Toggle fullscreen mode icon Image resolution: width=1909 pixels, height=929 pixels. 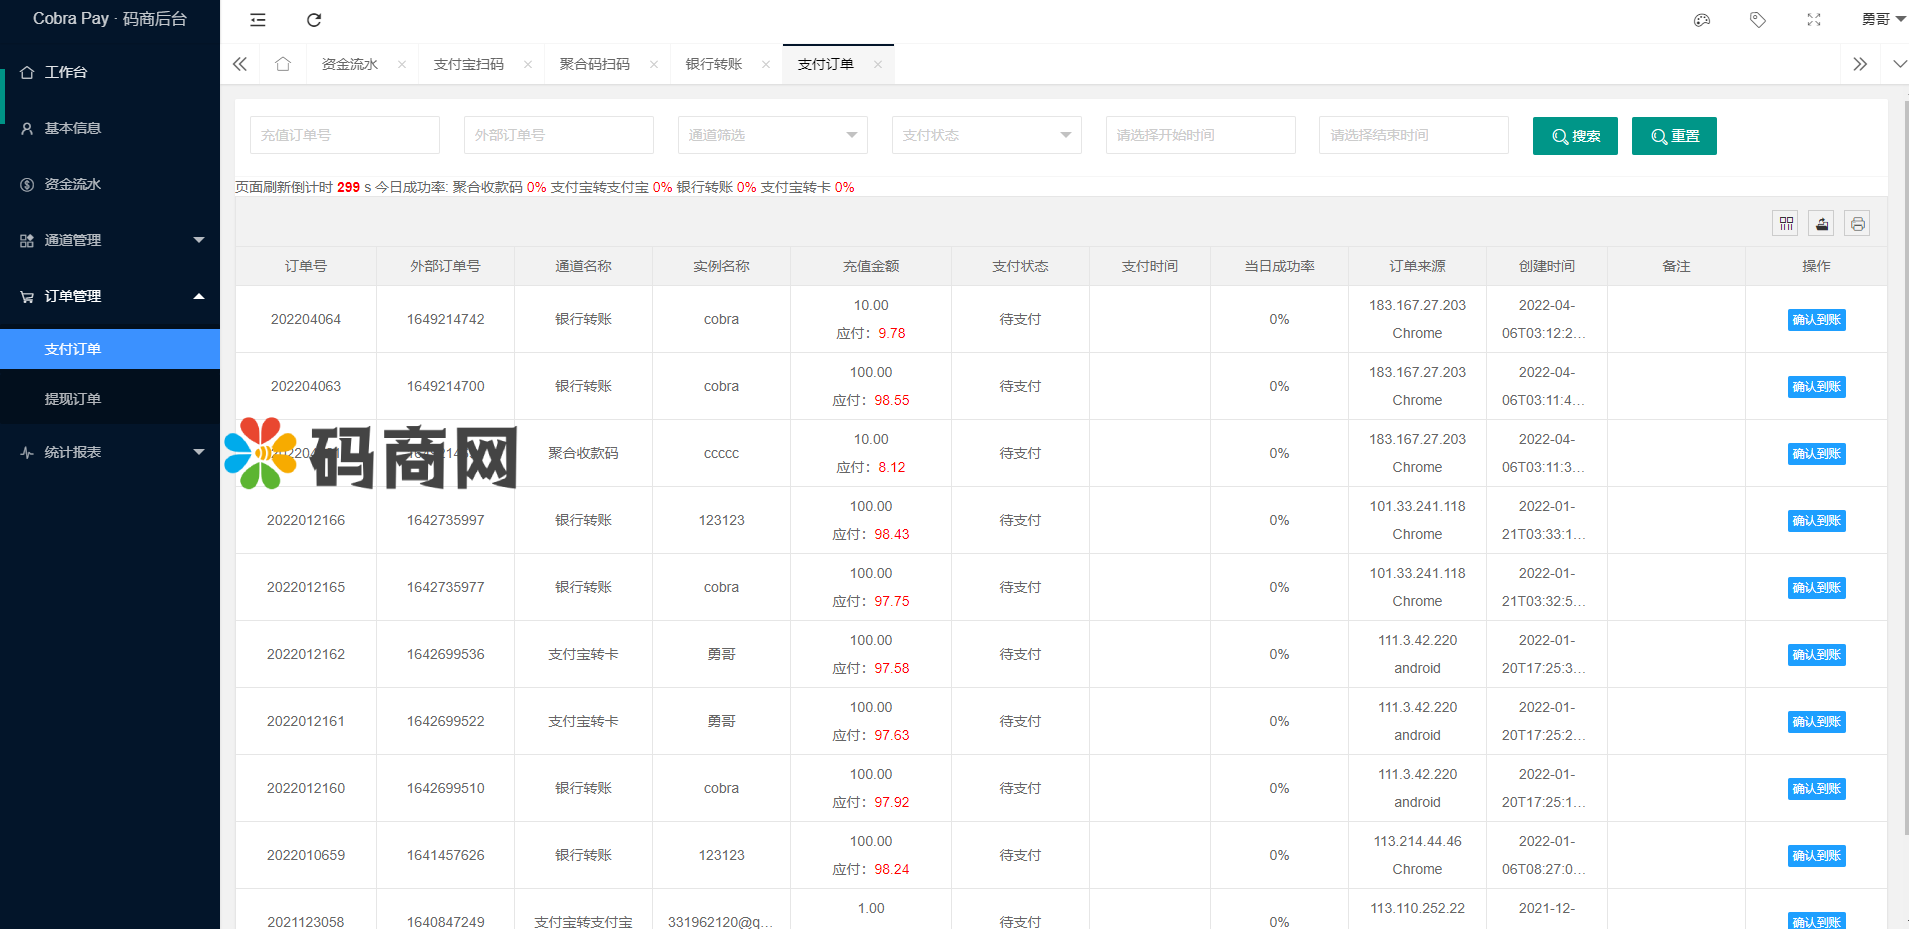(1814, 20)
